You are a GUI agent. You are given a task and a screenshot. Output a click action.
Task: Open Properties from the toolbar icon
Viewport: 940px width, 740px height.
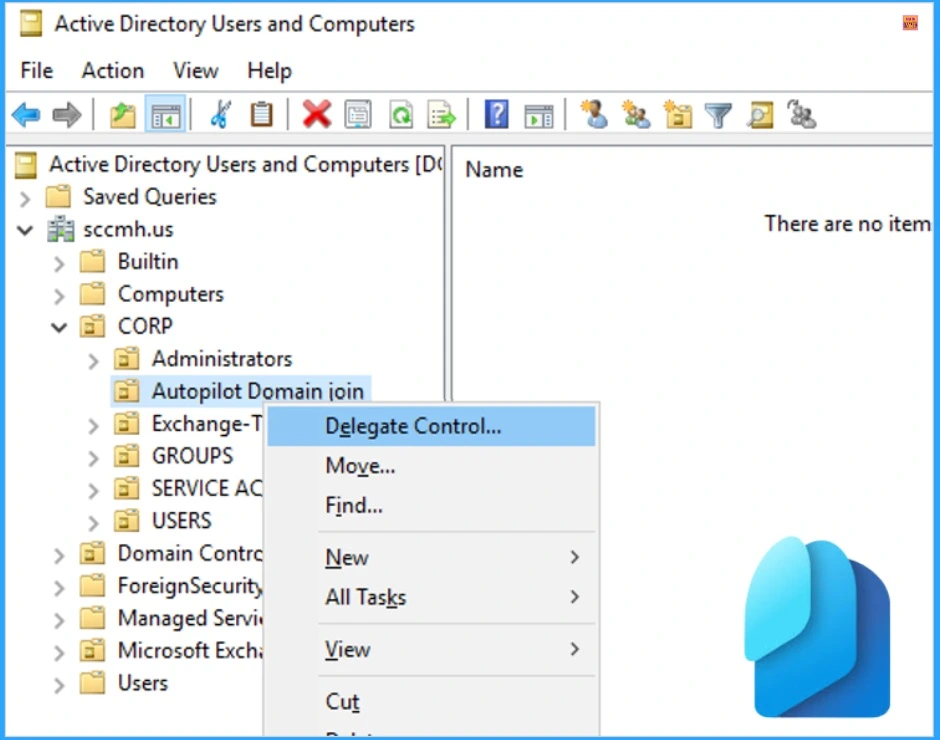[358, 114]
